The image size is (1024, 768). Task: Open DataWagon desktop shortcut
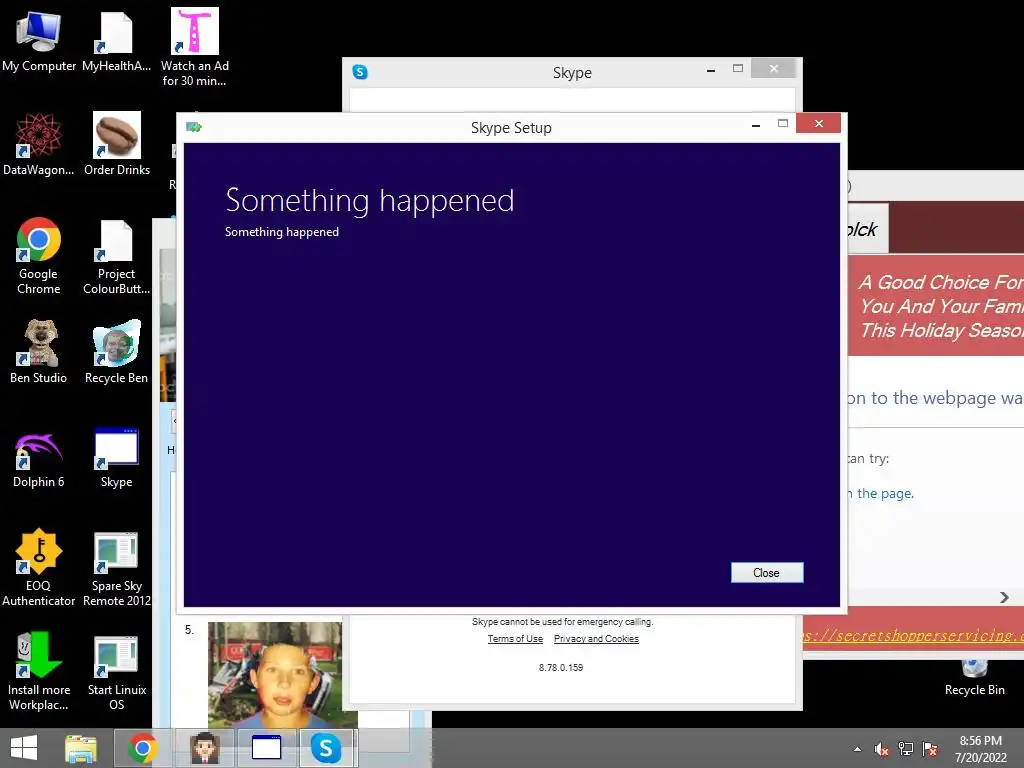(39, 144)
